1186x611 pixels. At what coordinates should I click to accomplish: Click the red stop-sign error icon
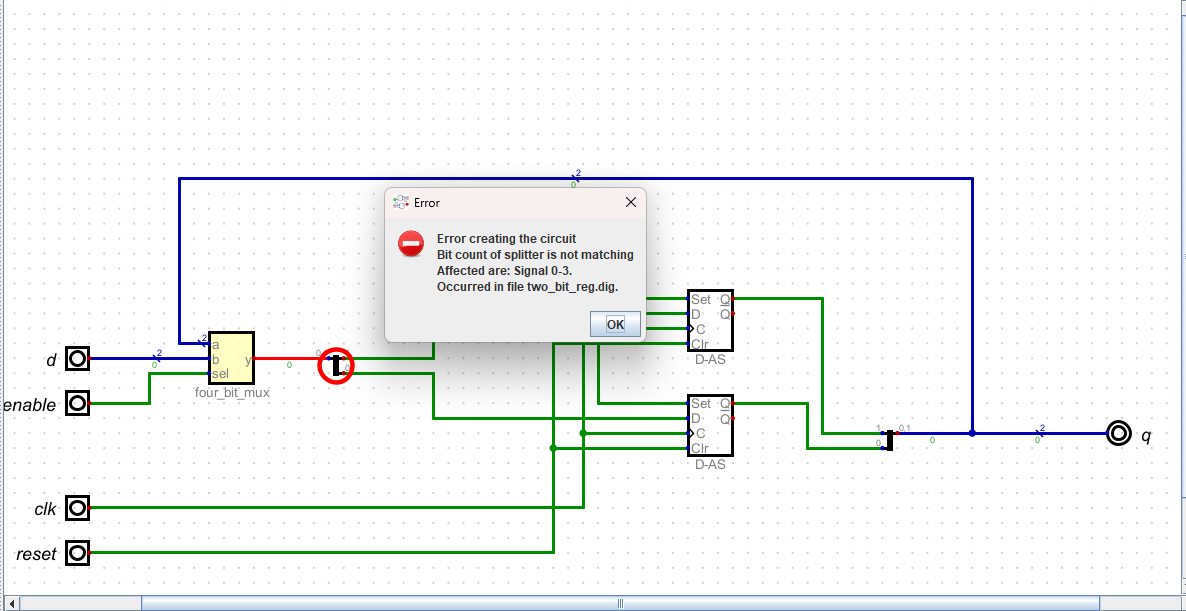(x=410, y=243)
